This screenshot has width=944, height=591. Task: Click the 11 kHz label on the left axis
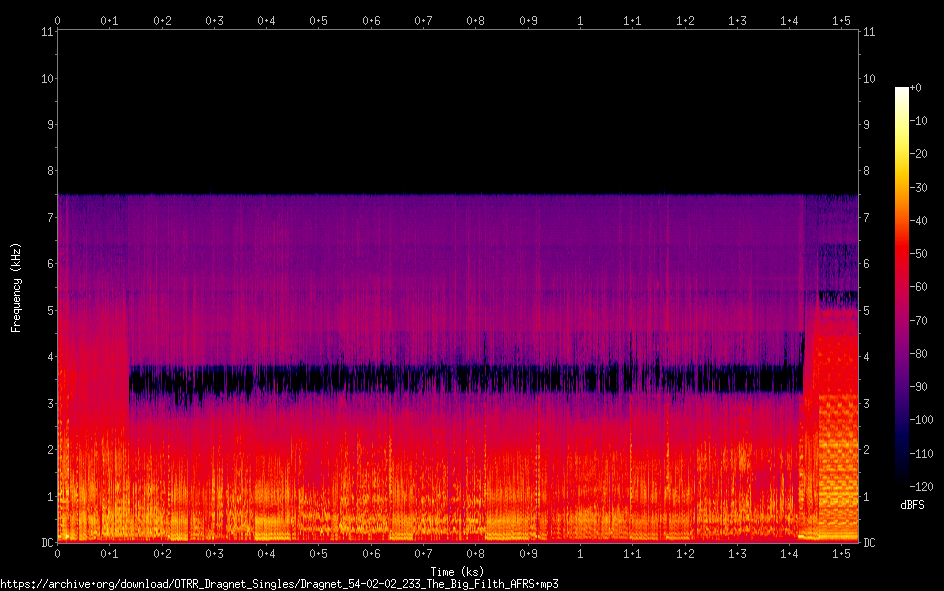pos(46,32)
